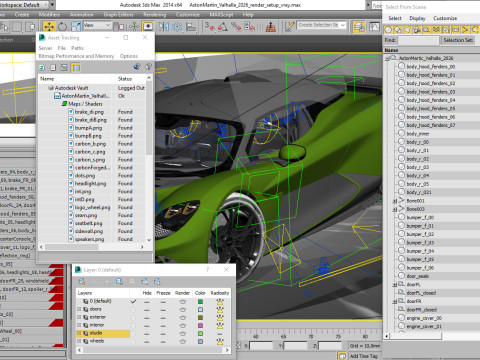This screenshot has height=360, width=480.
Task: Expand the doorFL node
Action: [x=394, y=285]
